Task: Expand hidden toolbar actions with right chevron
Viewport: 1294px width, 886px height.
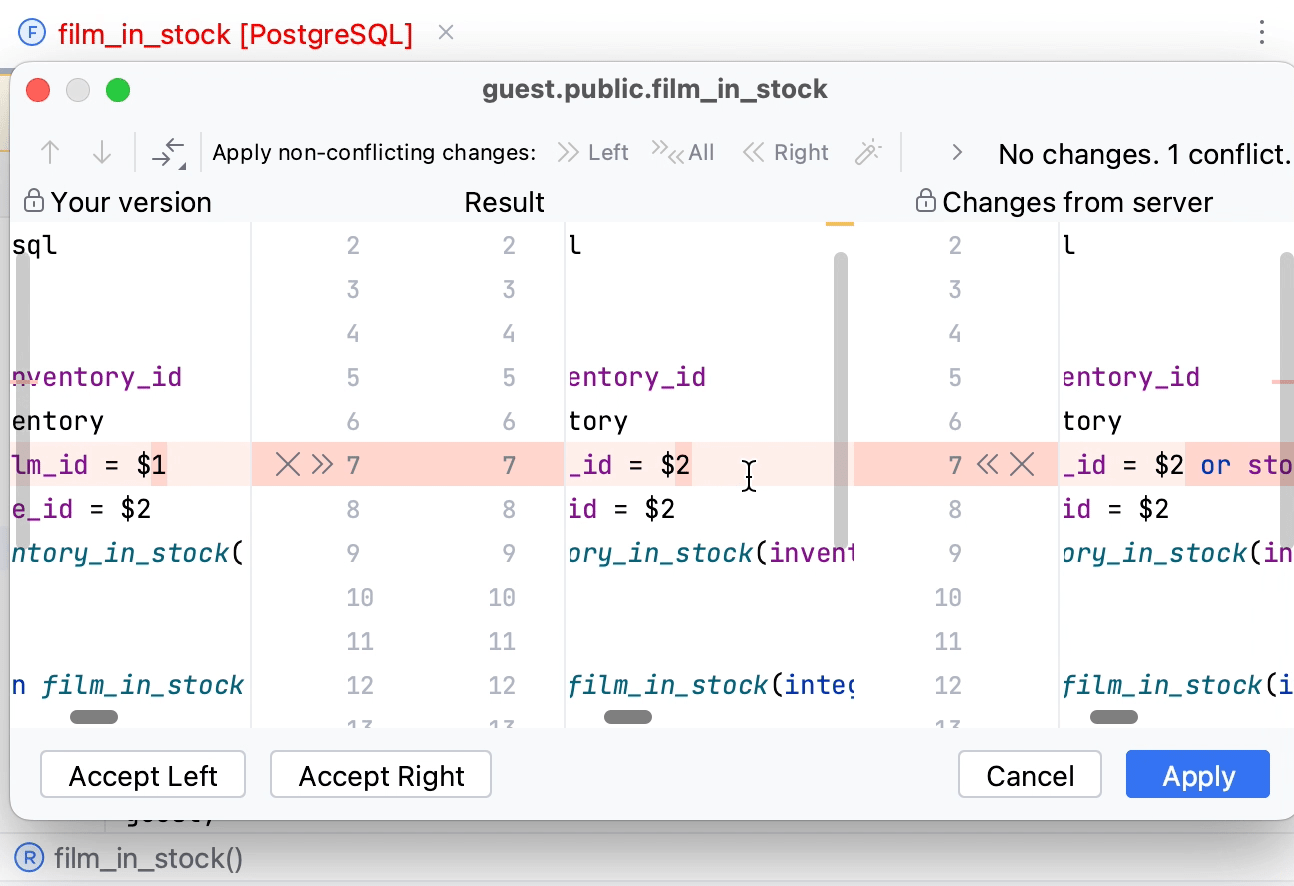Action: (x=956, y=152)
